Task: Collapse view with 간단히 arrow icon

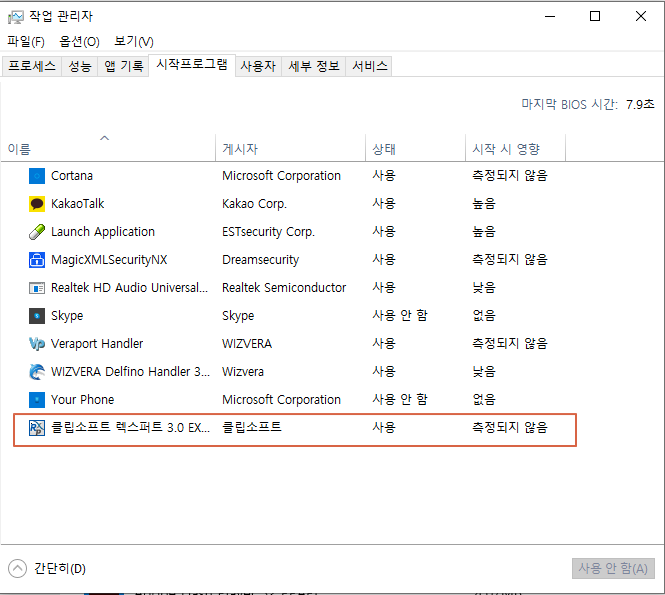Action: click(17, 569)
